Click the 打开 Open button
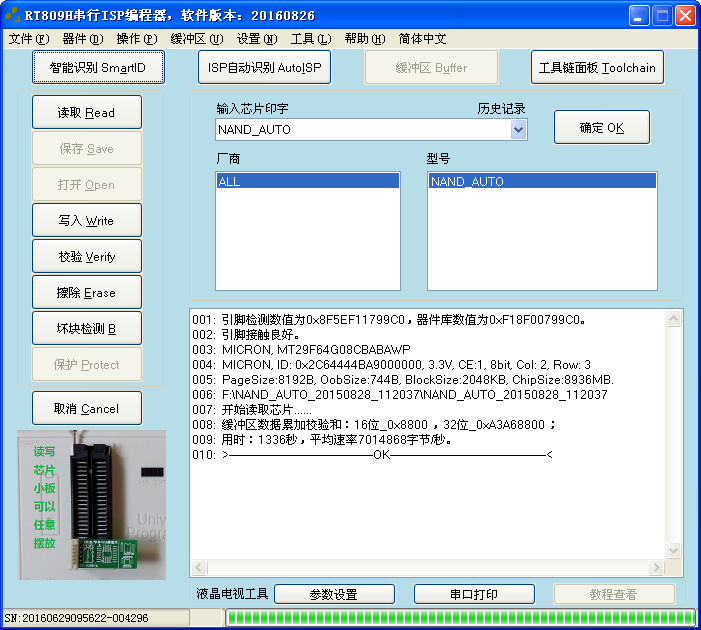The width and height of the screenshot is (701, 630). pos(87,184)
